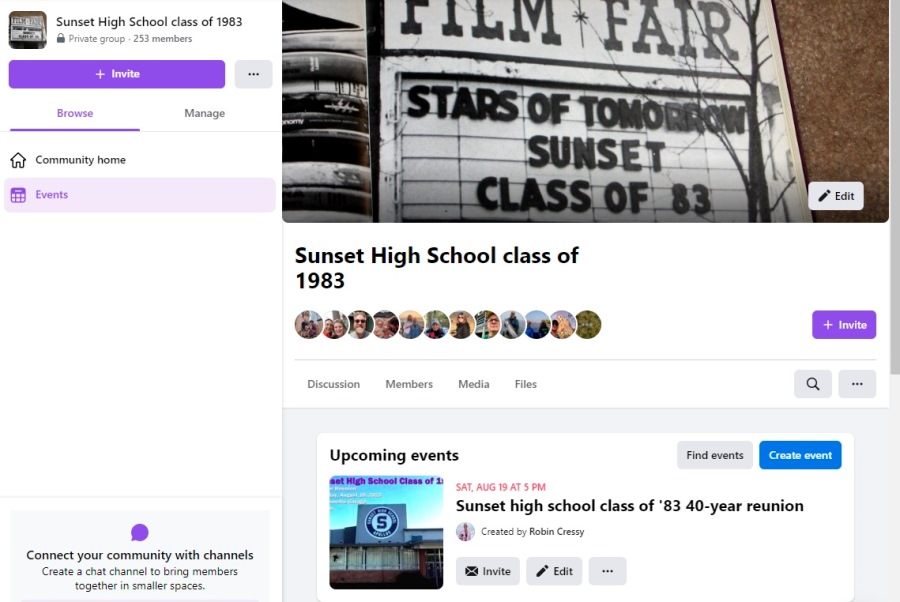The width and height of the screenshot is (900, 602).
Task: Click the Find events button
Action: (x=715, y=455)
